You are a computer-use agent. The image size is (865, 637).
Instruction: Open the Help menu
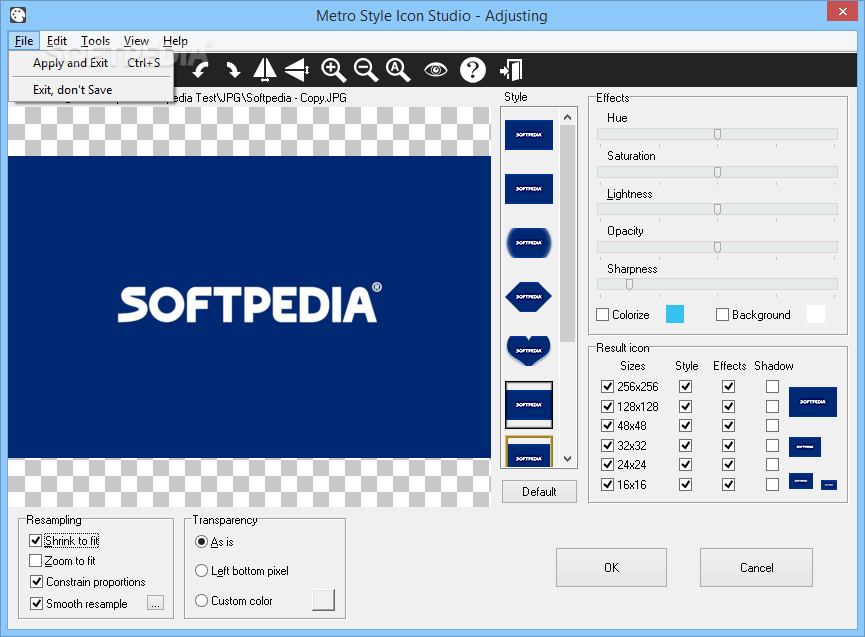point(175,41)
